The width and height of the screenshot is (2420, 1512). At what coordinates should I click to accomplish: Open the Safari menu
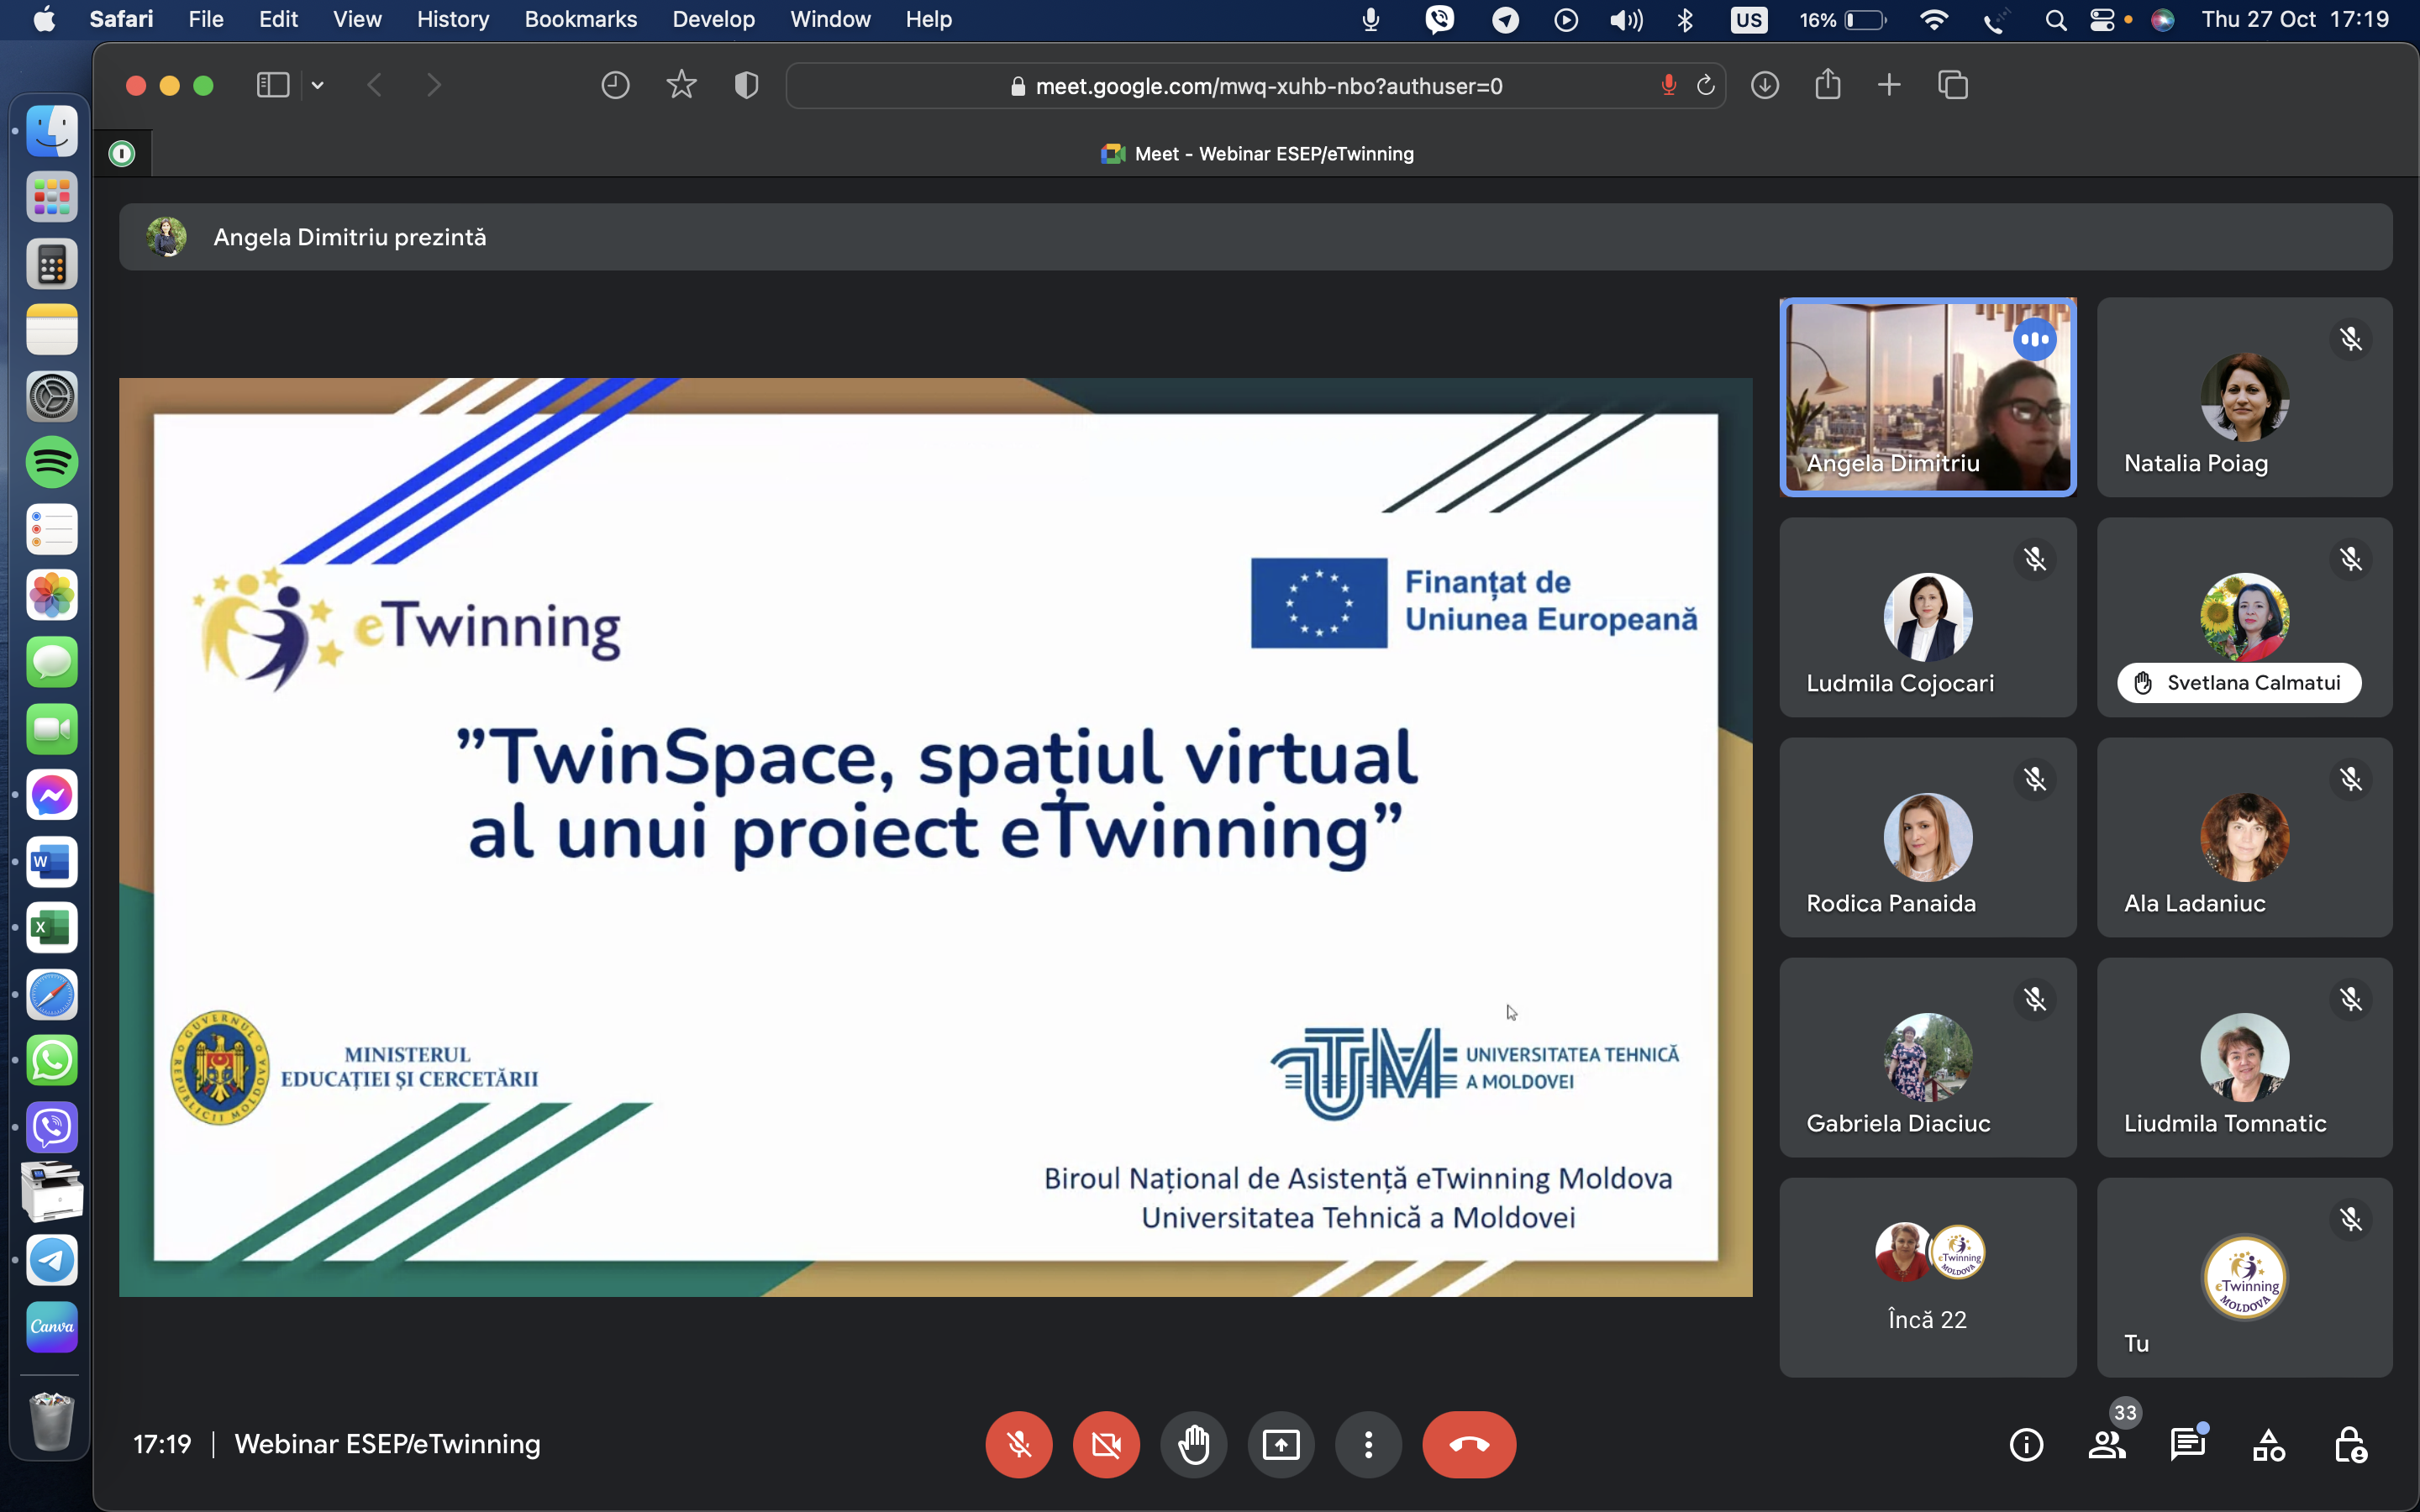[x=121, y=19]
